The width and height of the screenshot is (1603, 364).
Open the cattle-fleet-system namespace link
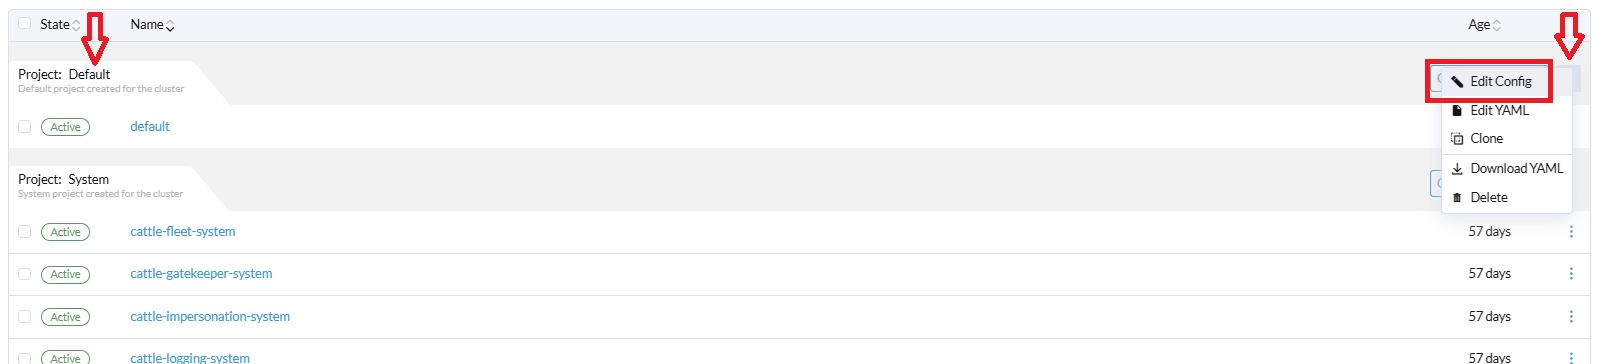click(x=183, y=231)
